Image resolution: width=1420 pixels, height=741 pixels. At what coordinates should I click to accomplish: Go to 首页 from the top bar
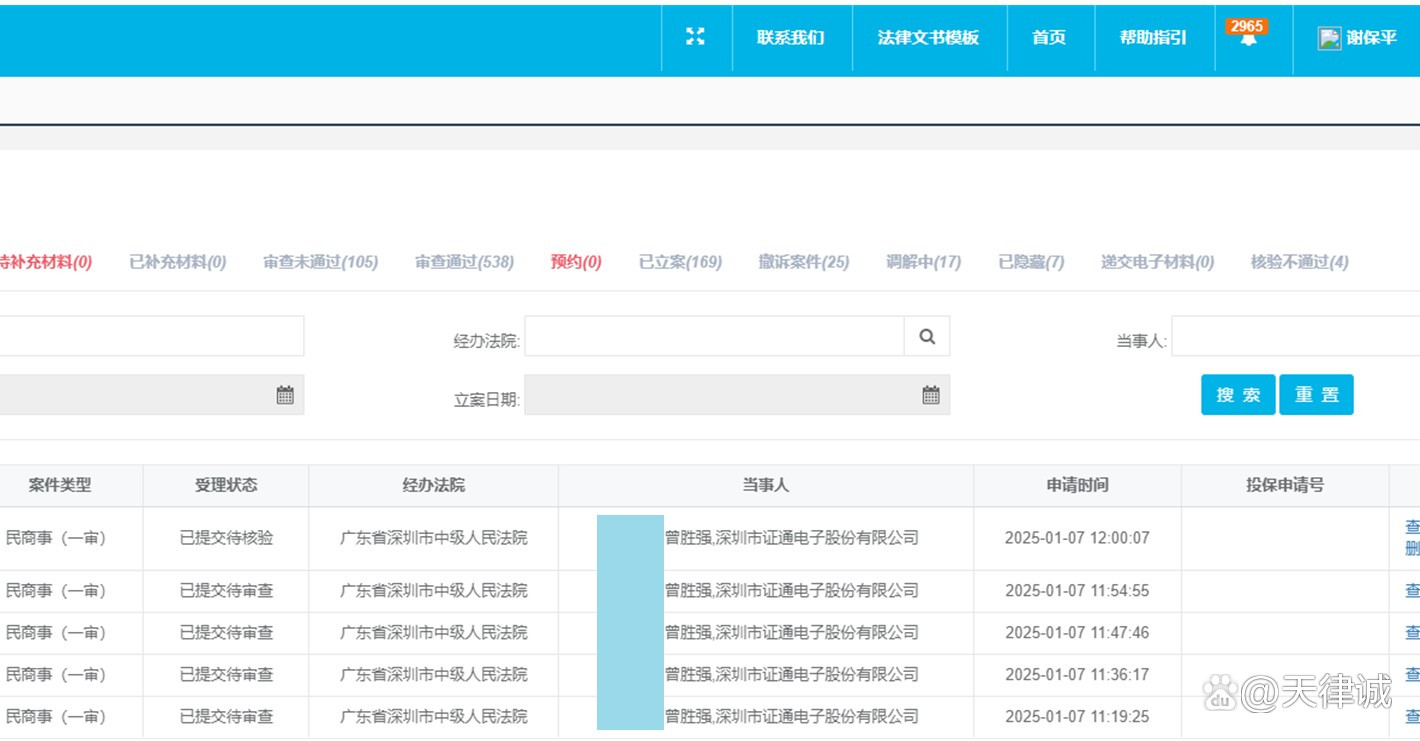click(x=1049, y=38)
